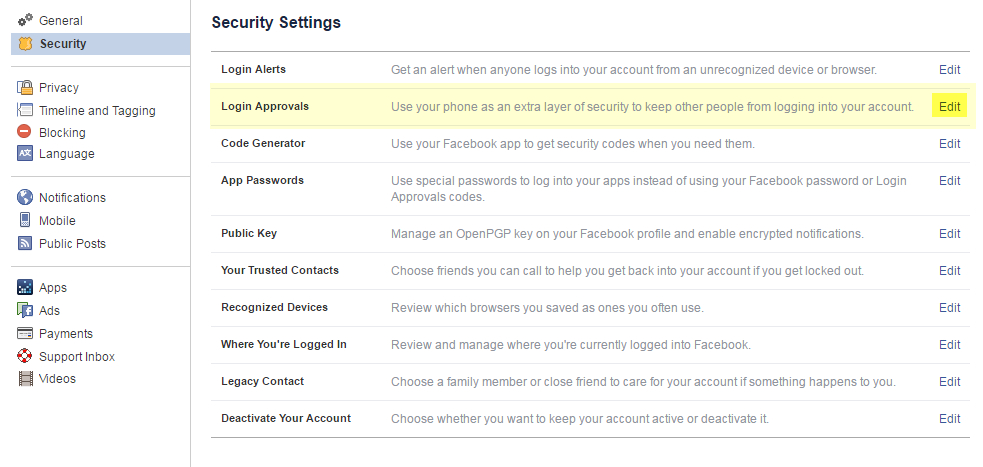The image size is (983, 467).
Task: Click the Security badge icon
Action: (25, 44)
